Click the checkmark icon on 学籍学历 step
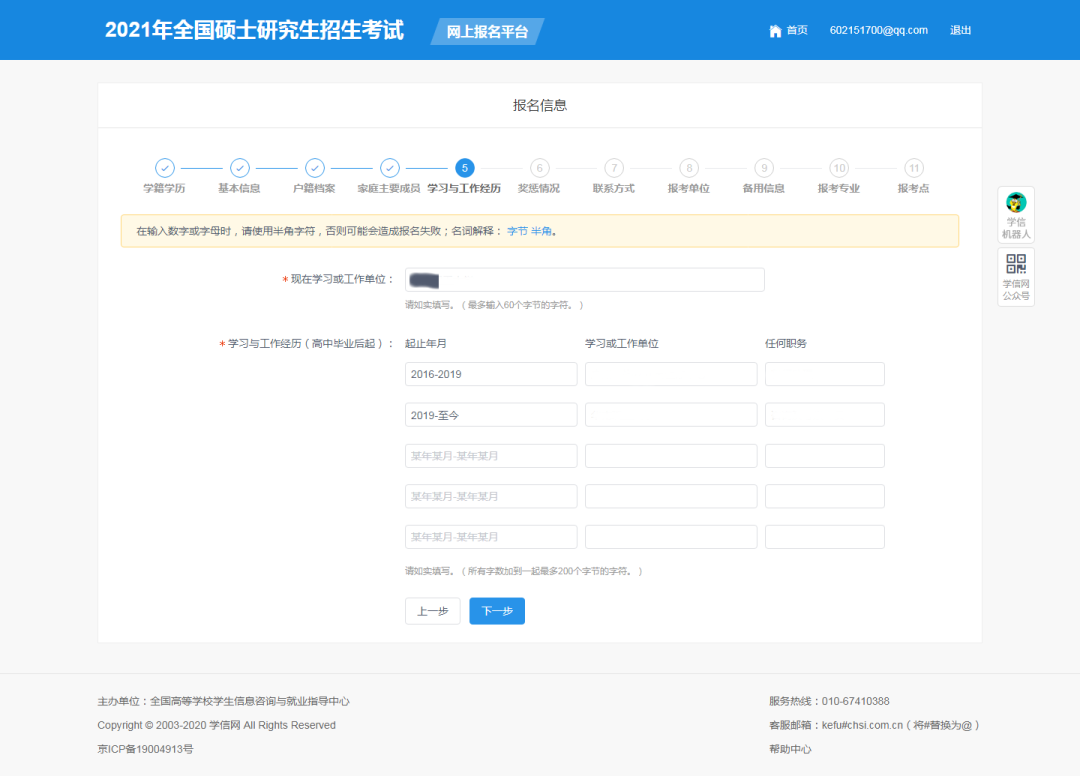This screenshot has height=776, width=1080. tap(164, 168)
